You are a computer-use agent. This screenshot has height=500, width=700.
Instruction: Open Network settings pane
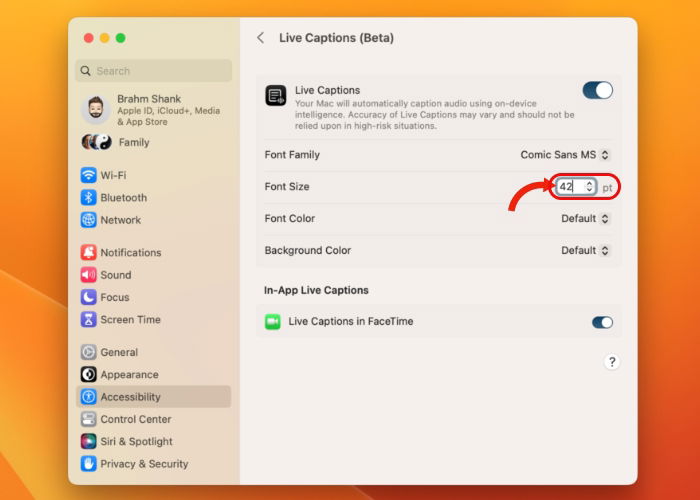click(x=154, y=220)
